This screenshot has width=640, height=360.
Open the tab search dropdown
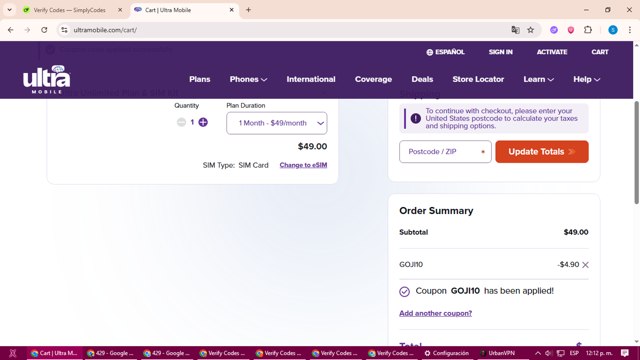9,10
